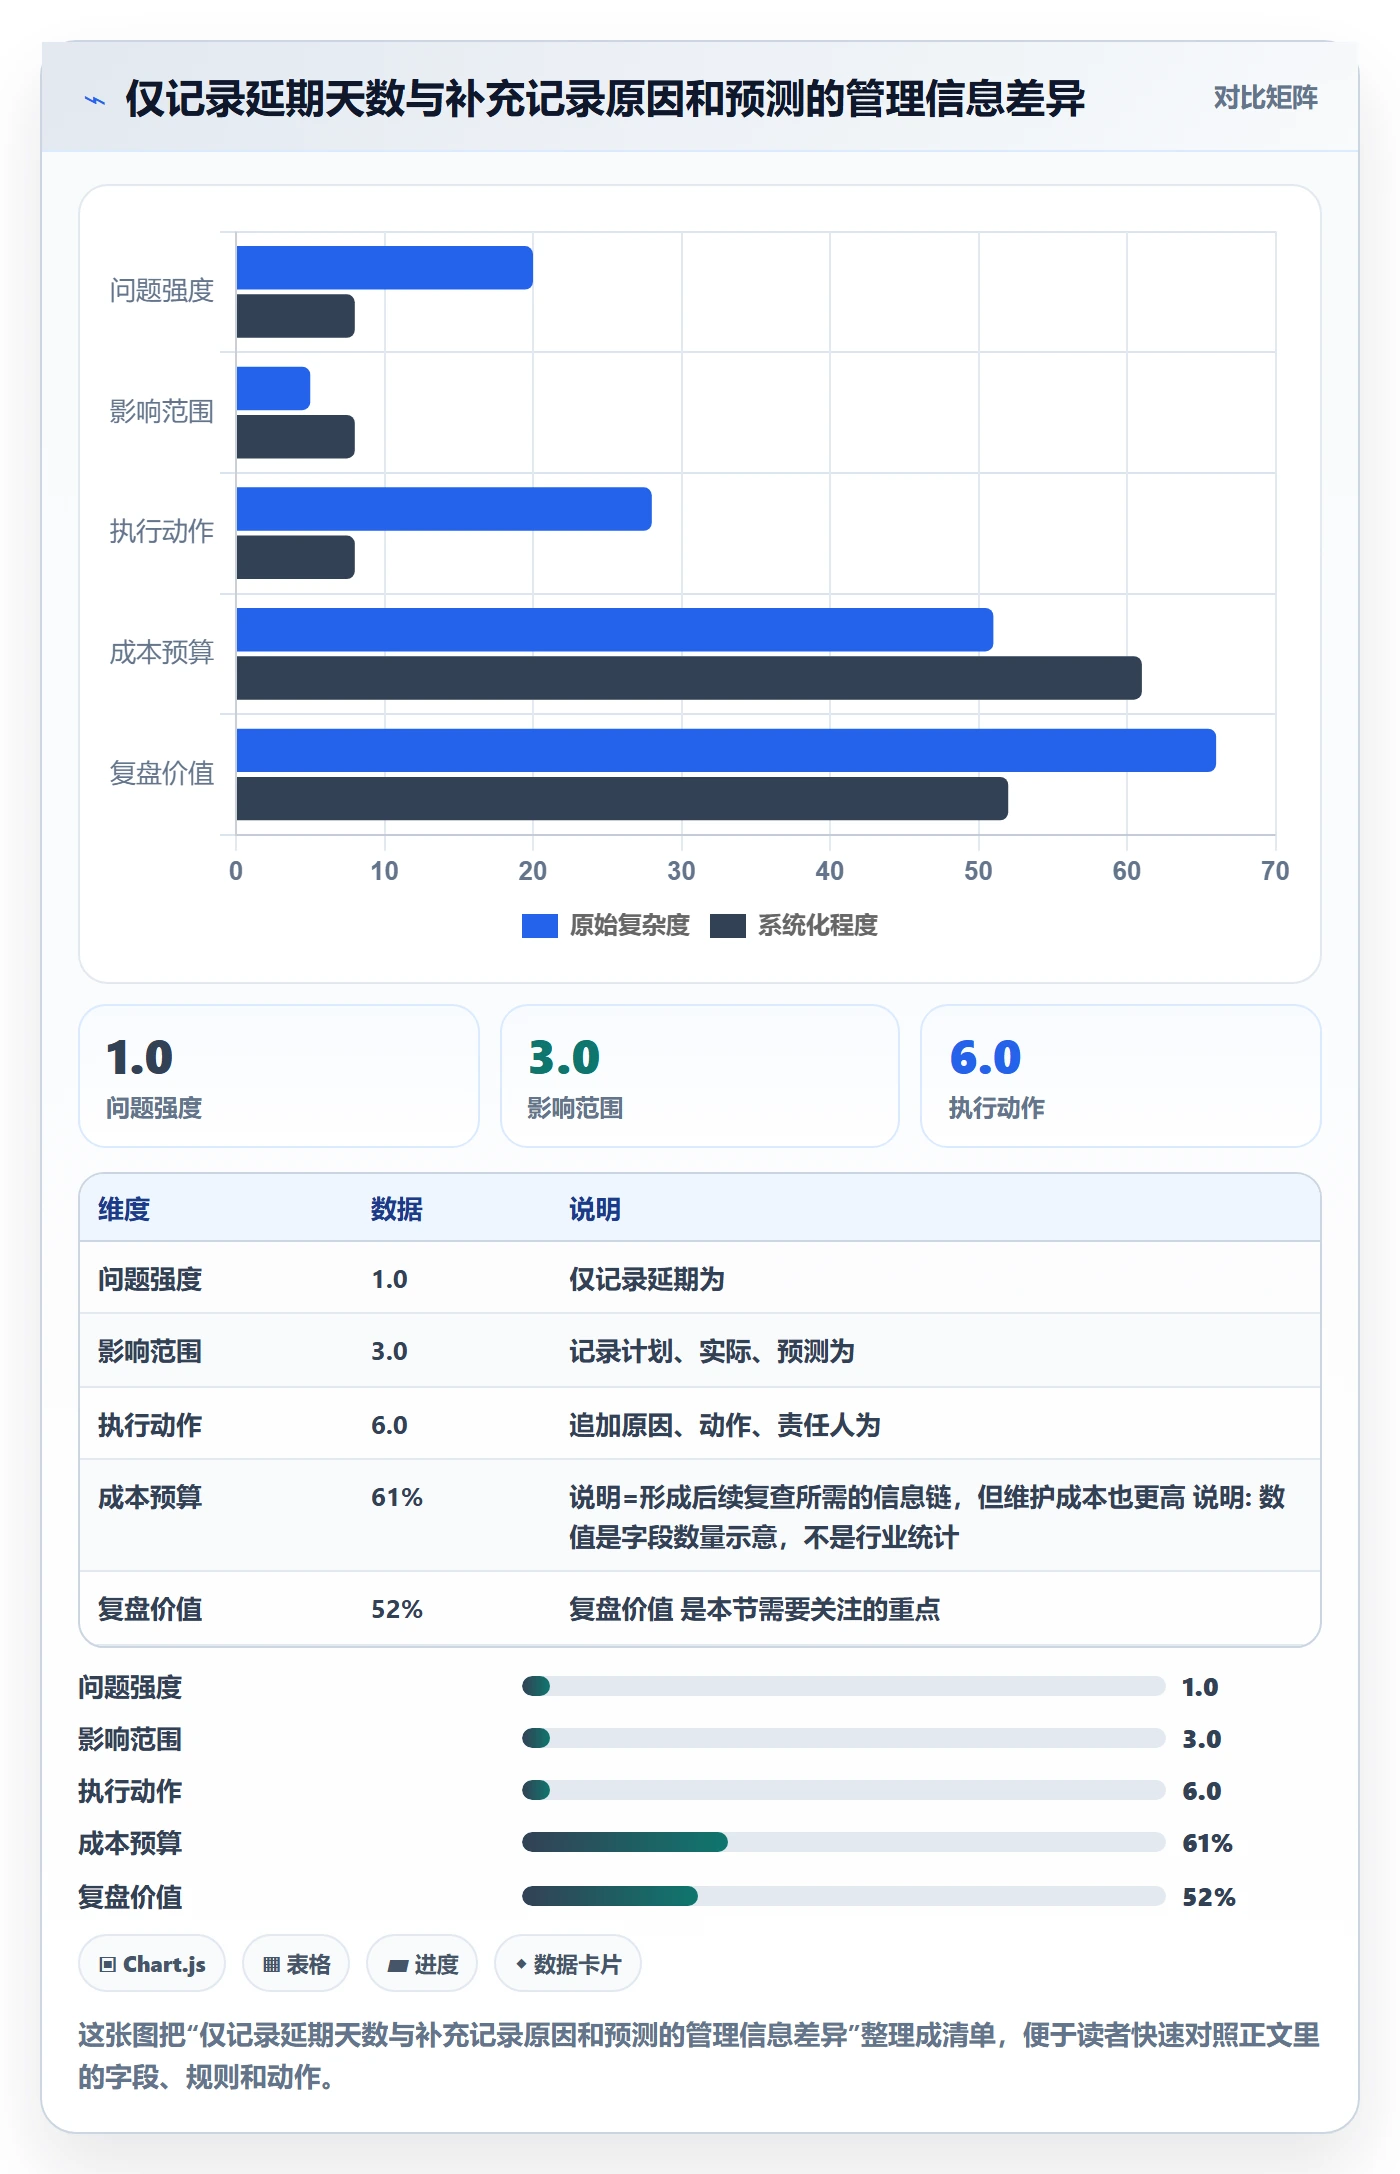Click the 成本预算 y-axis label in chart
This screenshot has height=2174, width=1400.
[x=162, y=653]
